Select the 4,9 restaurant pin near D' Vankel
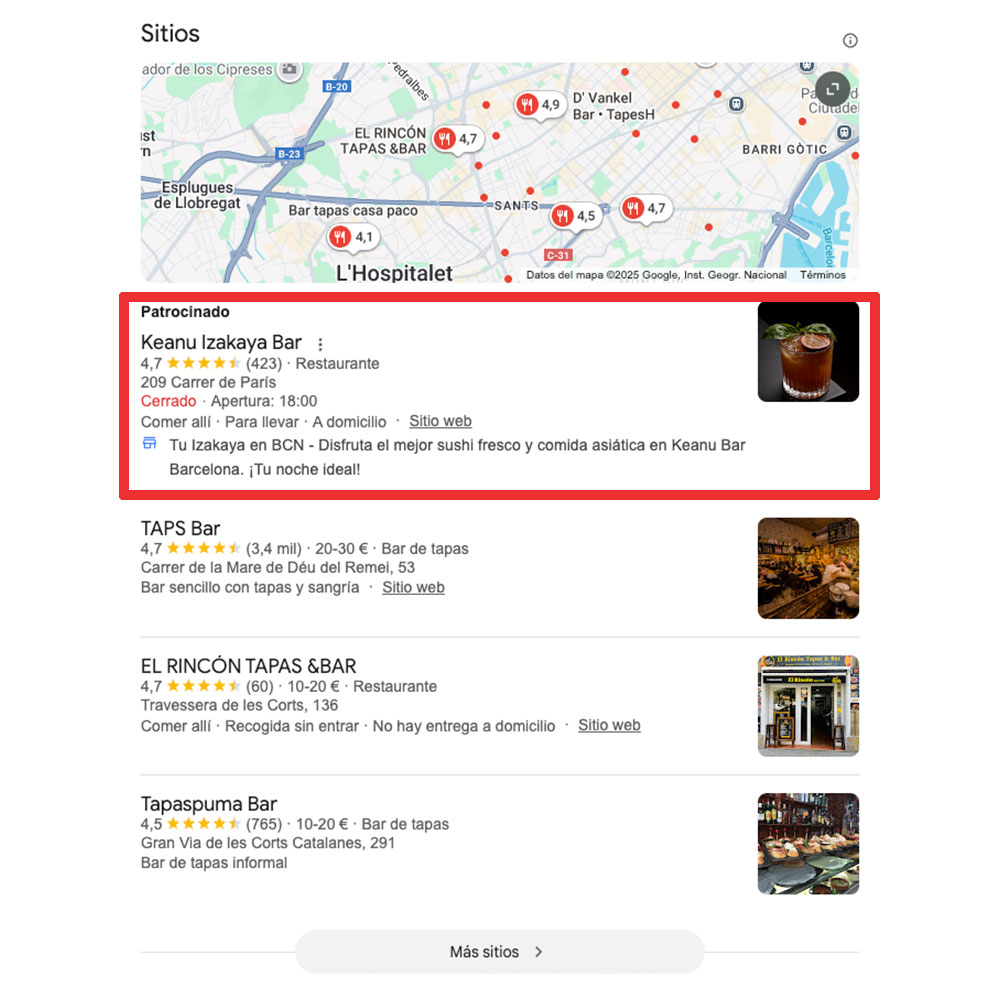This screenshot has height=1000, width=1000. [x=540, y=105]
